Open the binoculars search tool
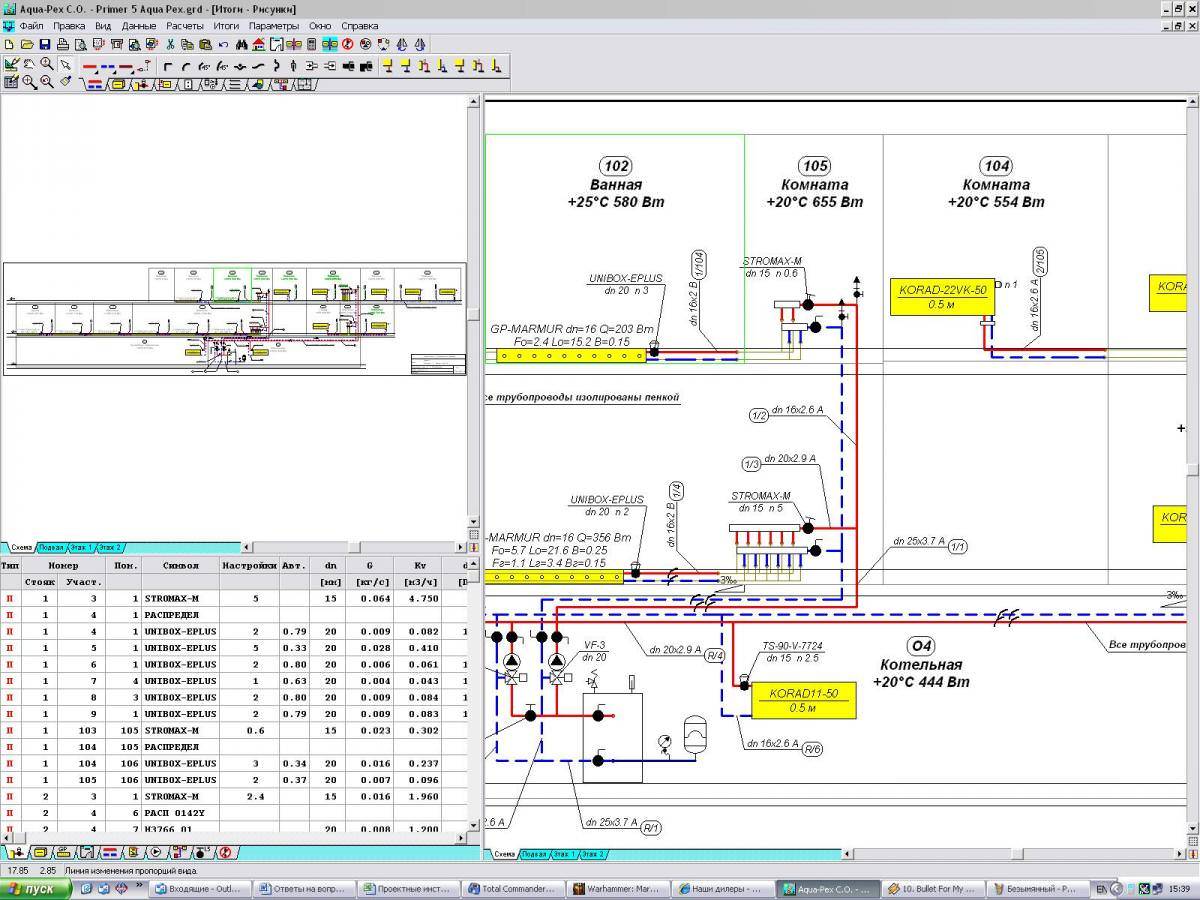 (242, 45)
